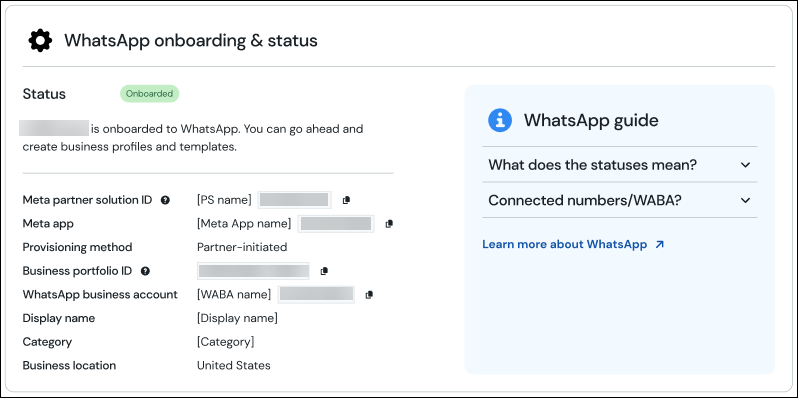Screen dimensions: 798x398
Task: Expand 'What does the statuses mean?' section
Action: click(x=619, y=165)
